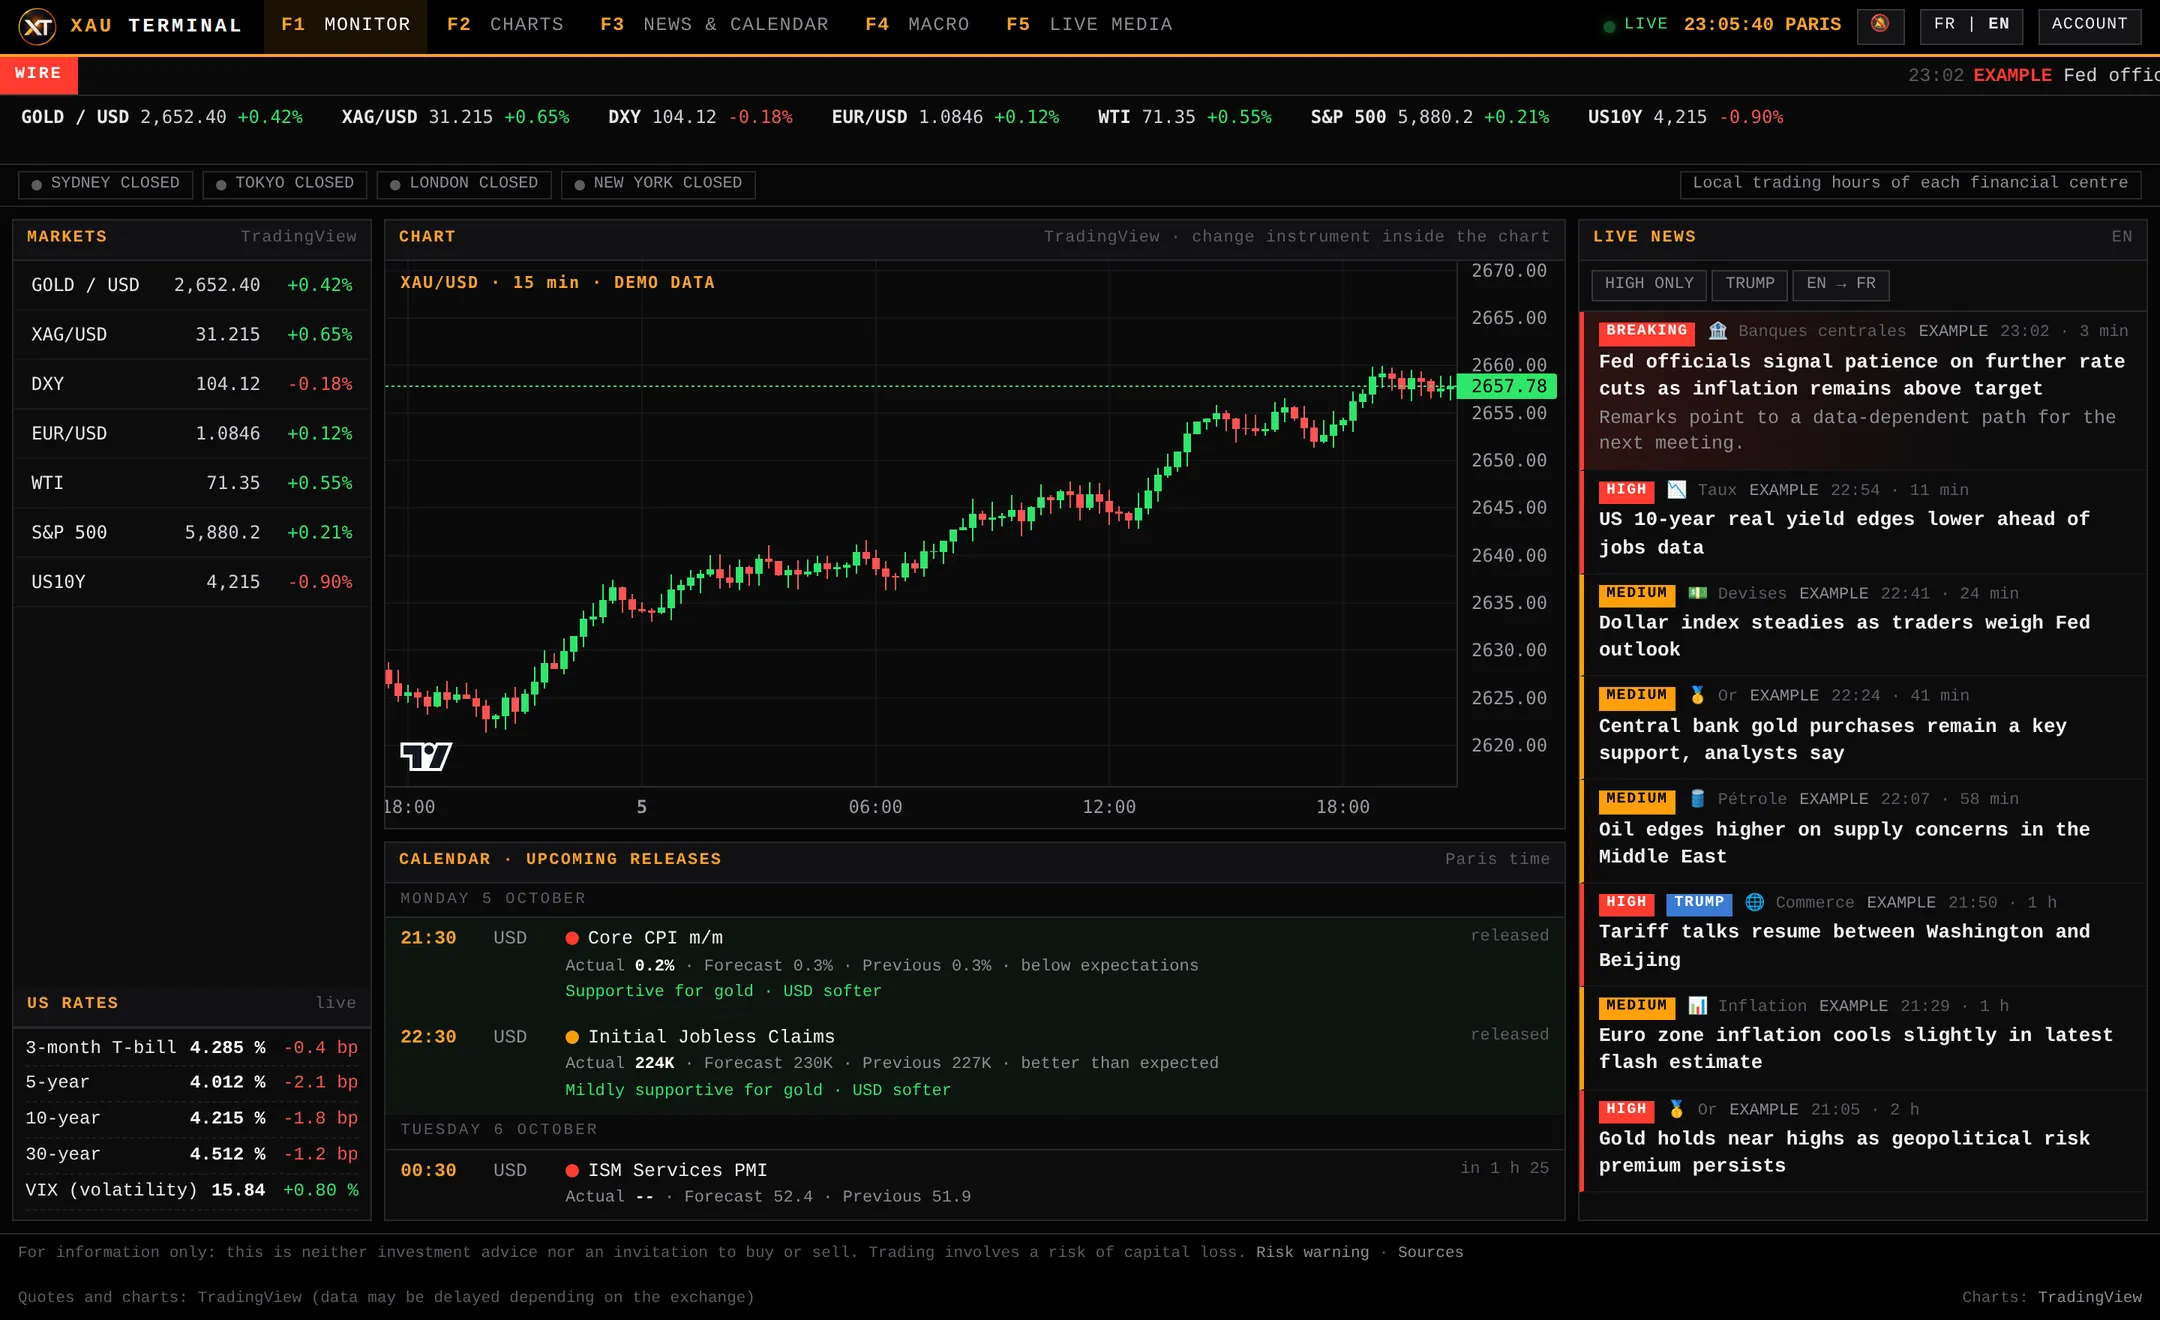
Task: Click the medal icon on the Gold holds near highs story
Action: (x=1677, y=1109)
